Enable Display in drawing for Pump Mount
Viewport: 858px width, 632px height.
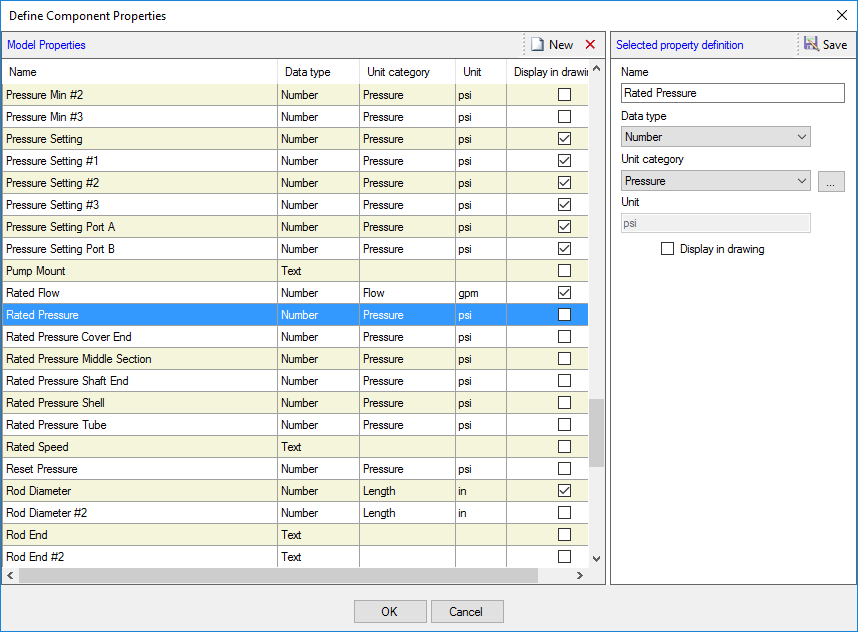tap(564, 271)
